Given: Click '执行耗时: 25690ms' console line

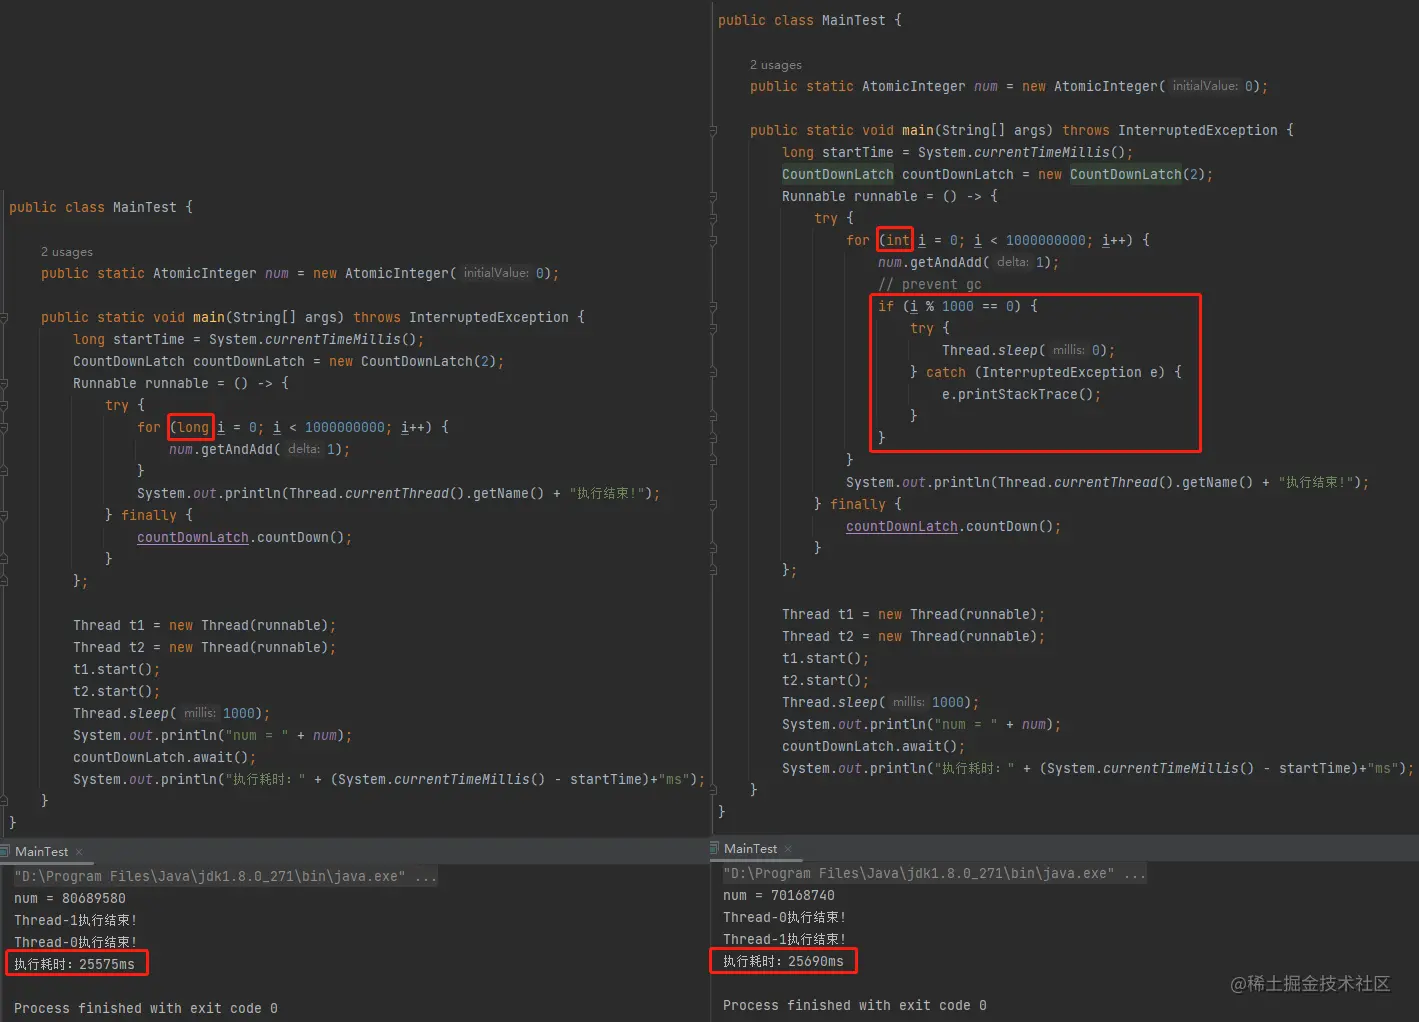Looking at the screenshot, I should pyautogui.click(x=784, y=961).
